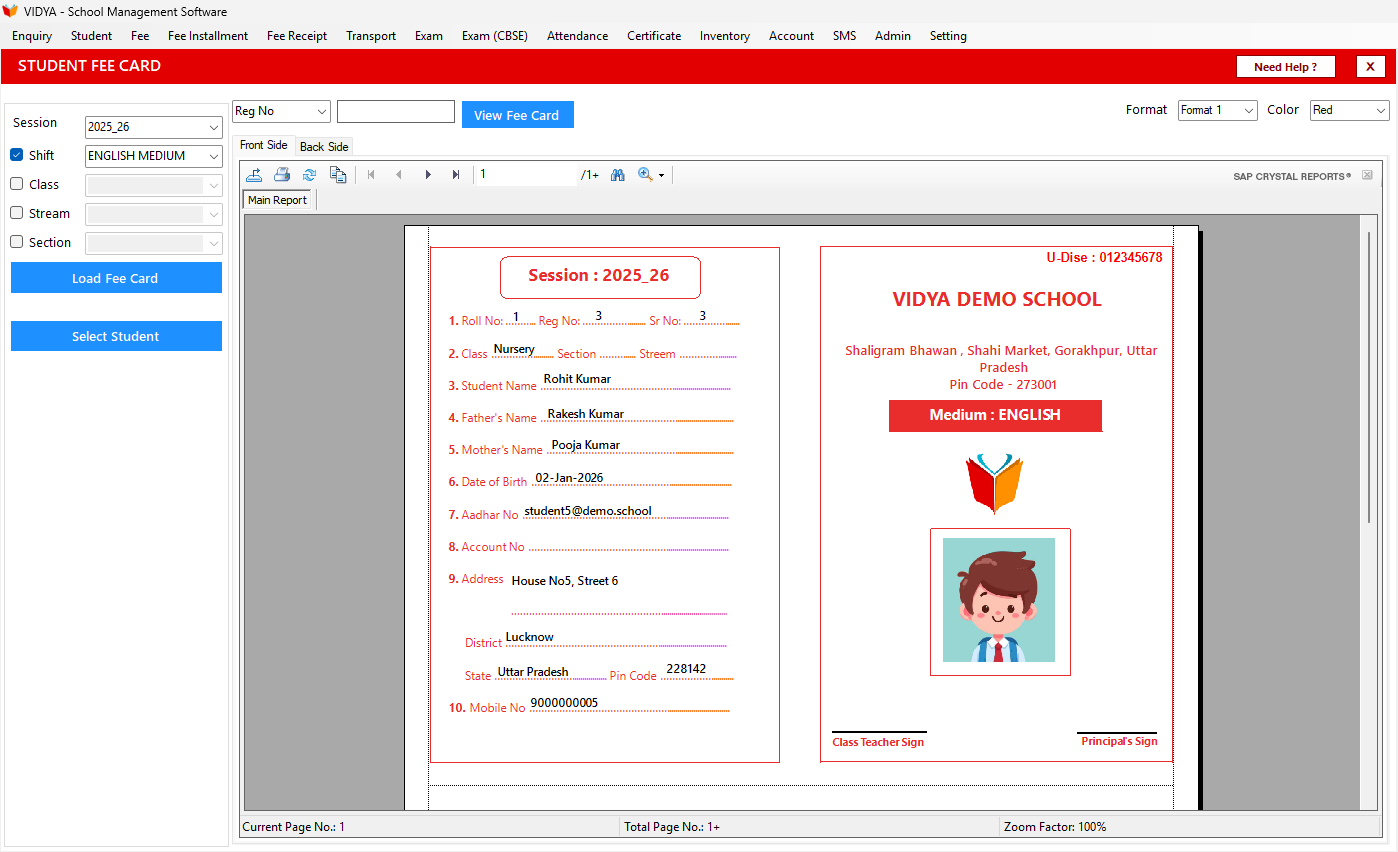This screenshot has width=1398, height=852.
Task: Open the Fee Installment menu
Action: coord(208,36)
